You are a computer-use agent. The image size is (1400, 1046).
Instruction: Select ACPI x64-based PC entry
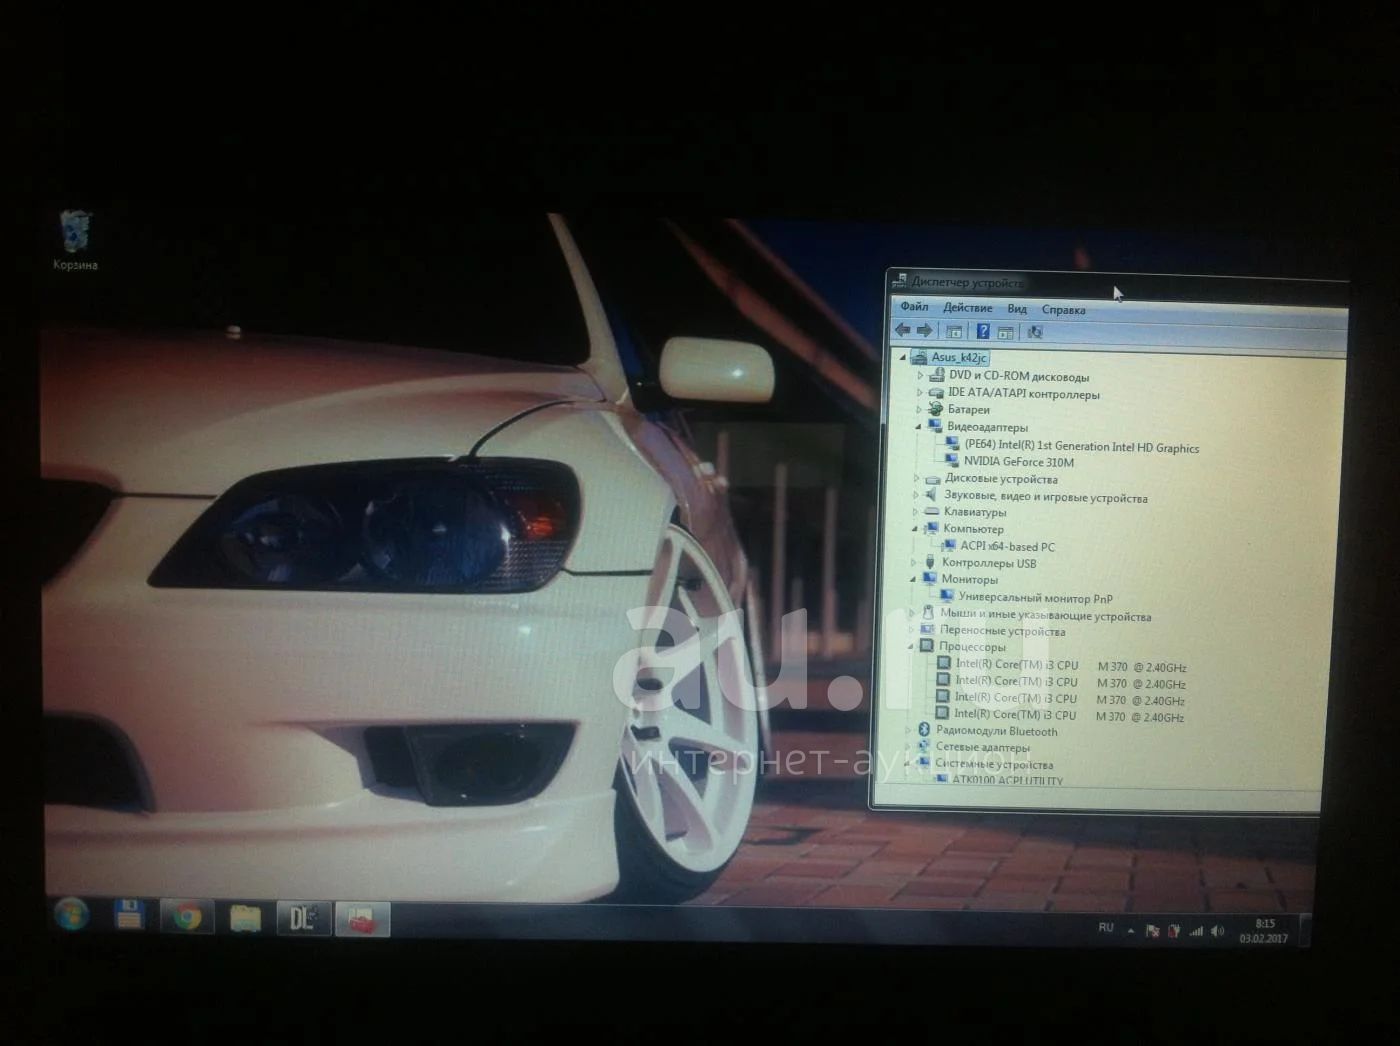pyautogui.click(x=1008, y=546)
